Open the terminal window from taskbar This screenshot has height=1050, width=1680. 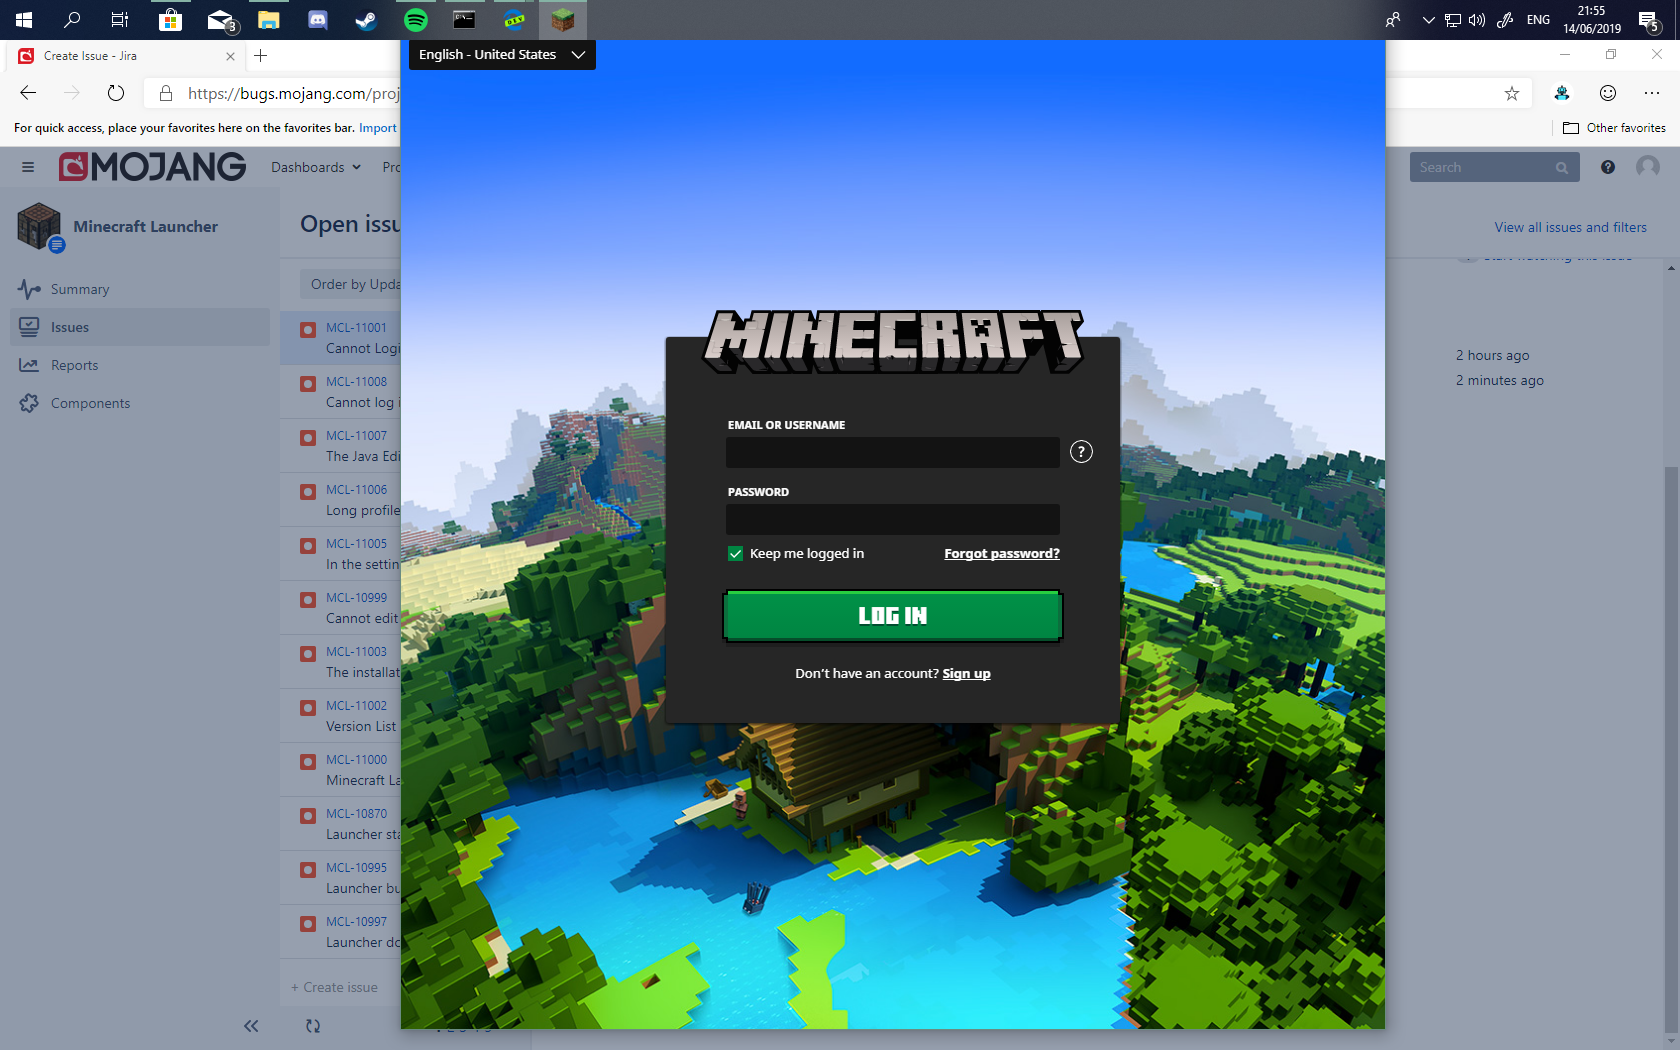(464, 20)
